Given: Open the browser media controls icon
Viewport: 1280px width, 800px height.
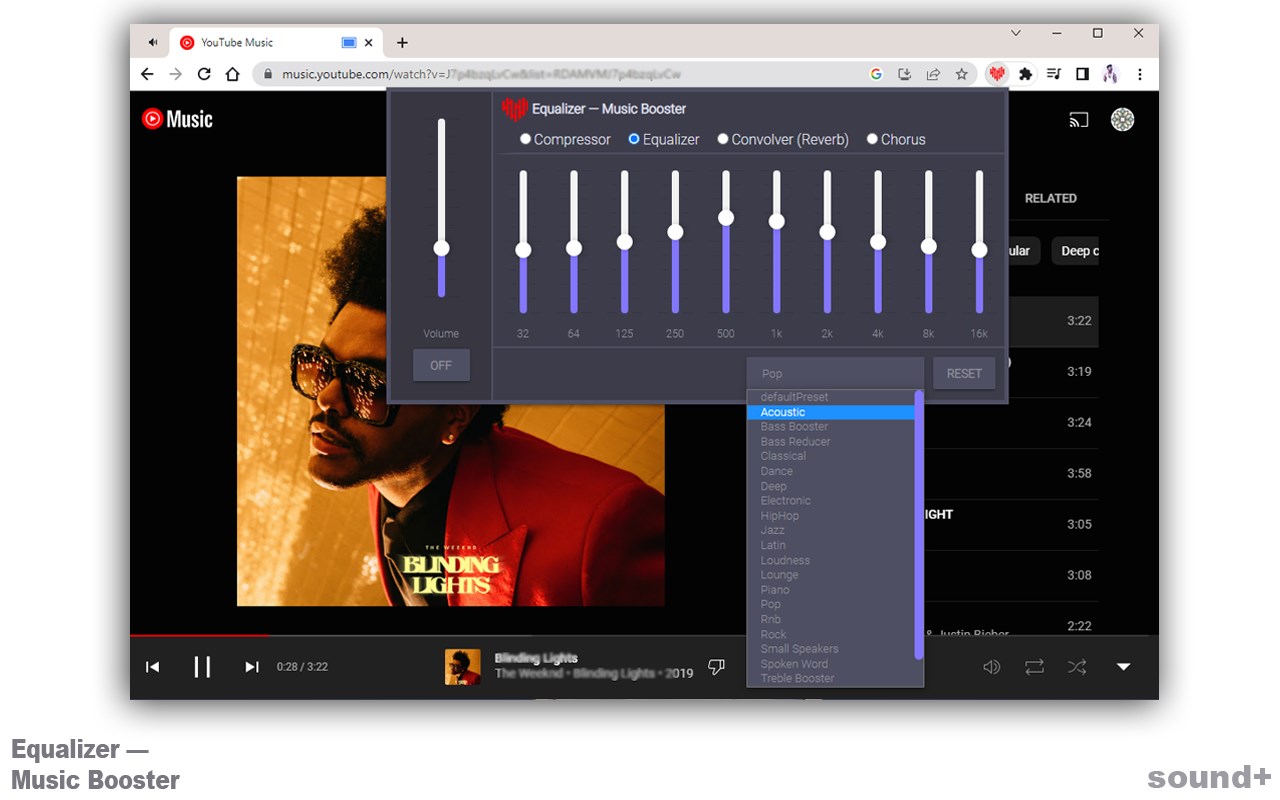Looking at the screenshot, I should 1054,74.
